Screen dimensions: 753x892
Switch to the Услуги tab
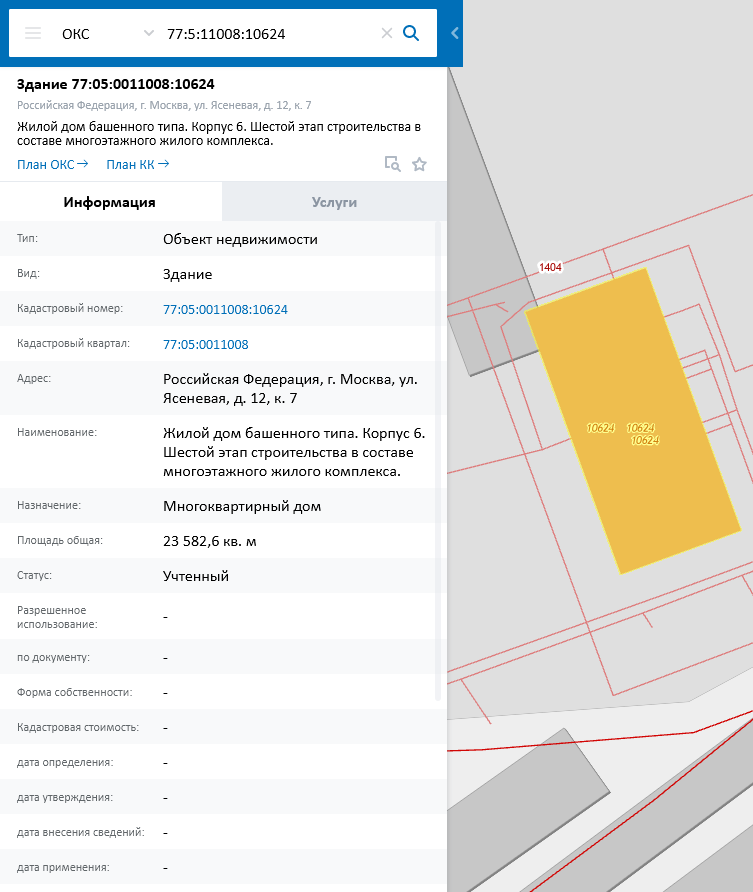[334, 202]
